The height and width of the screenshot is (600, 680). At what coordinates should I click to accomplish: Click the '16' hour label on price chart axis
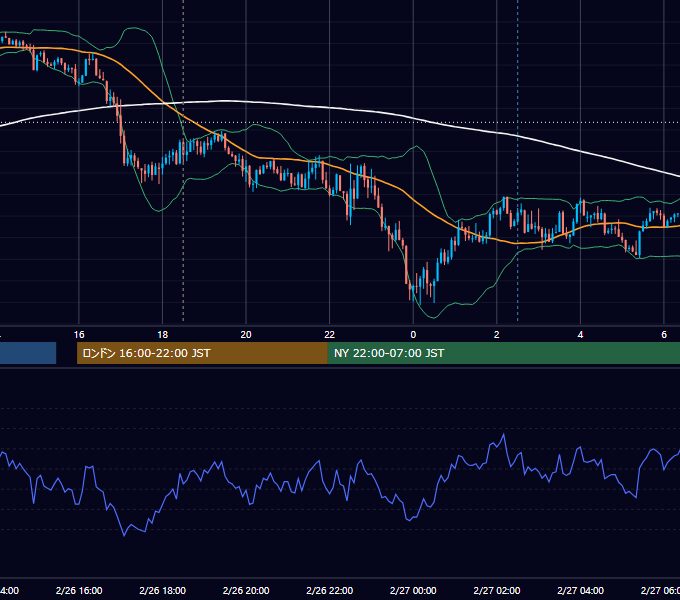[x=79, y=335]
